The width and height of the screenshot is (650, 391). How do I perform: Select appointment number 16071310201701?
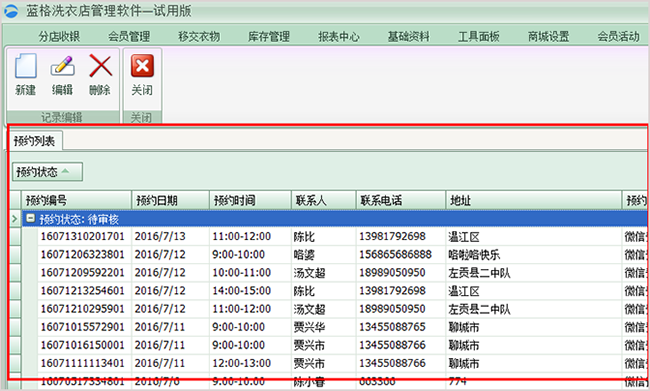coord(82,236)
